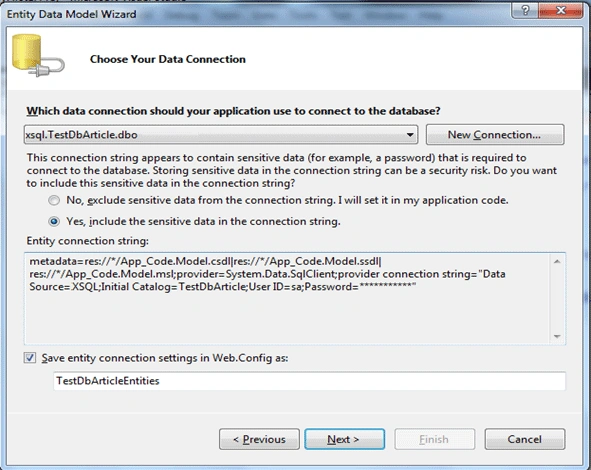
Task: Click the xsql.TestDbArticle.dbo combo box
Action: [x=221, y=135]
